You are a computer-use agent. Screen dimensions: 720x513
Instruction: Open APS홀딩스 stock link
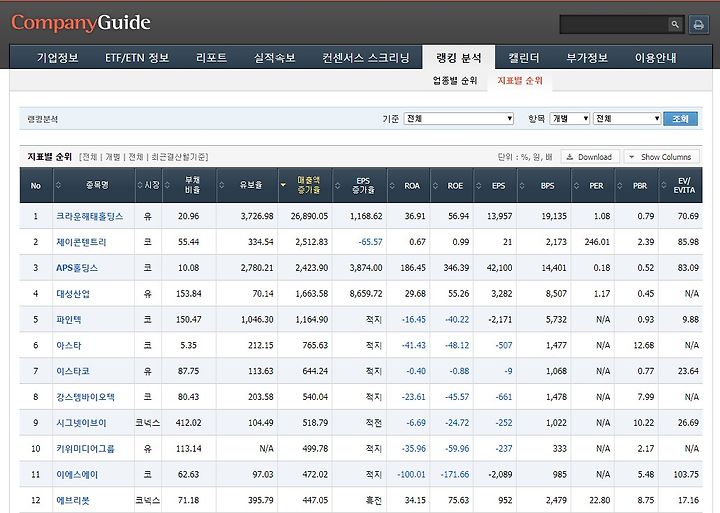[77, 268]
